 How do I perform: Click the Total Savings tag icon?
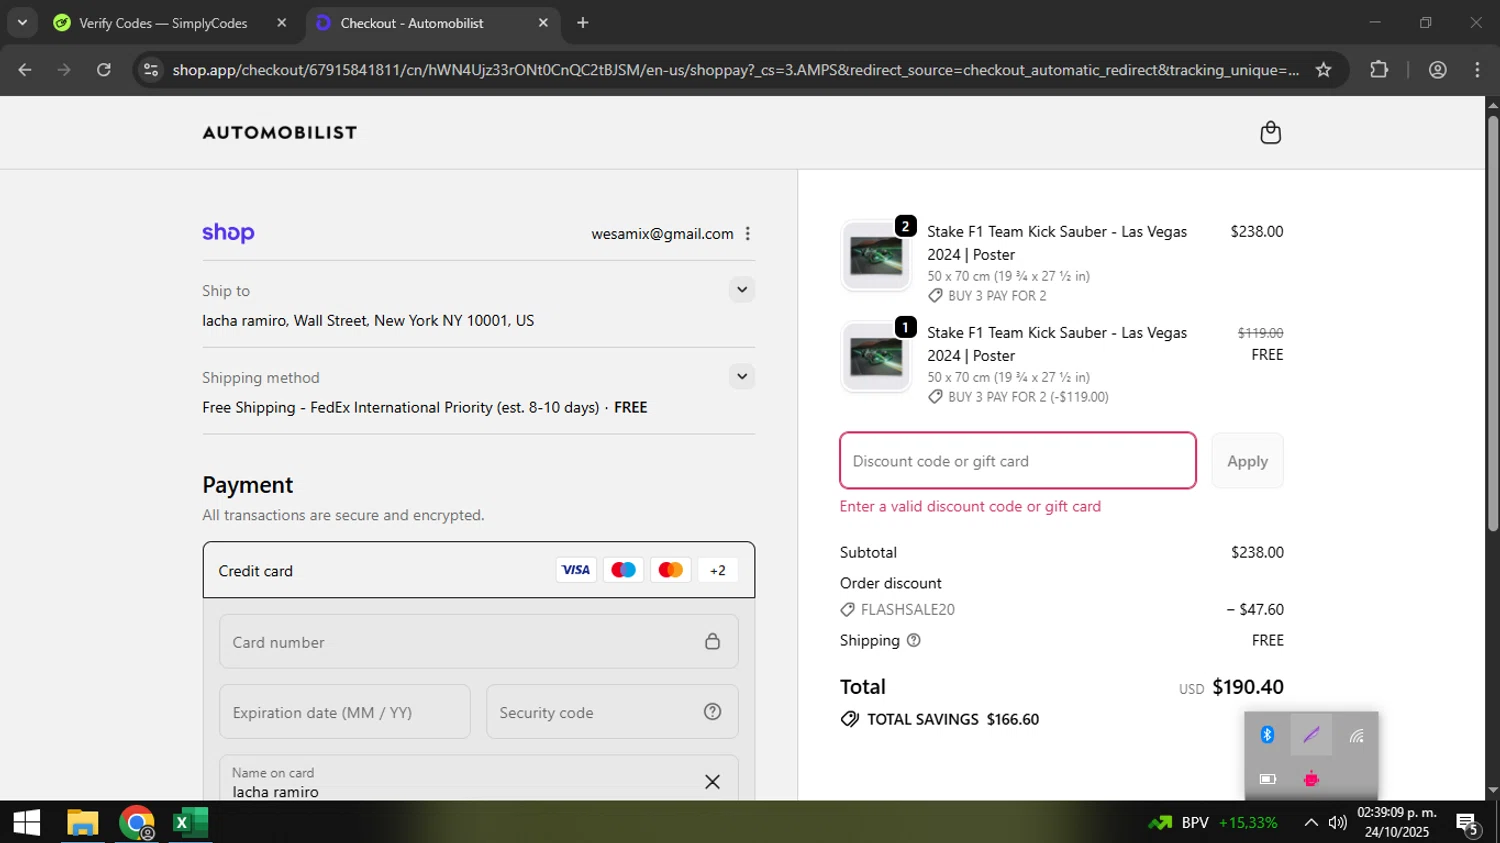(x=850, y=719)
